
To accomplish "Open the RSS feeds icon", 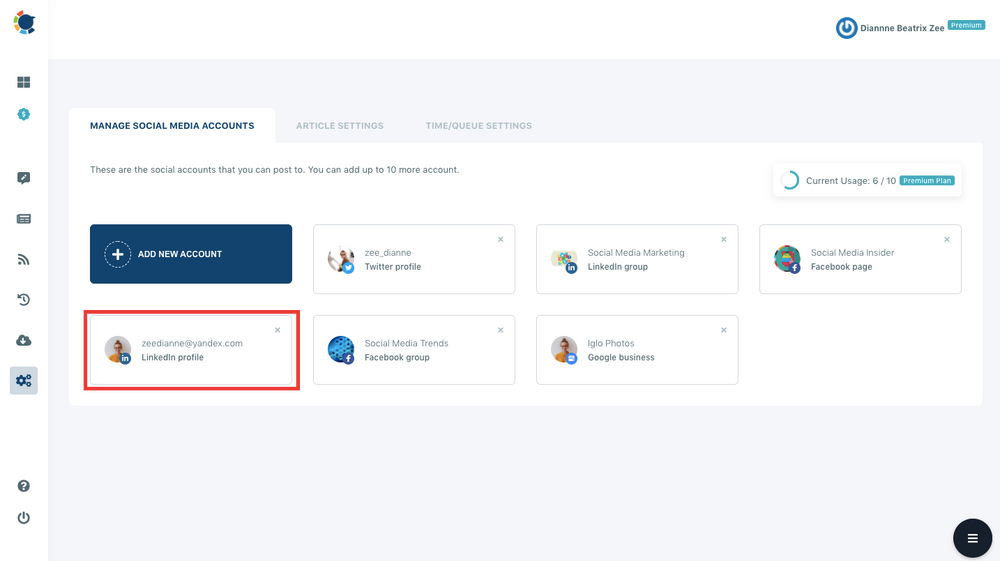I will [x=24, y=259].
